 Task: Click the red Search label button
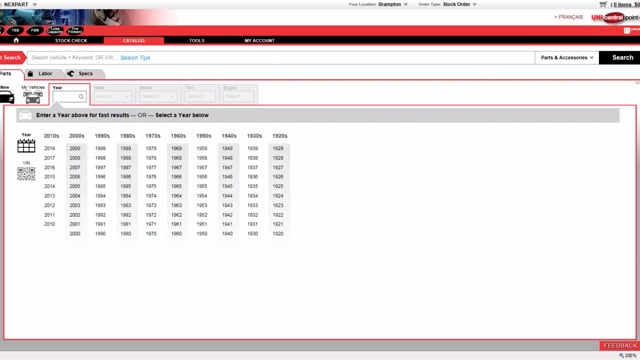tap(12, 58)
